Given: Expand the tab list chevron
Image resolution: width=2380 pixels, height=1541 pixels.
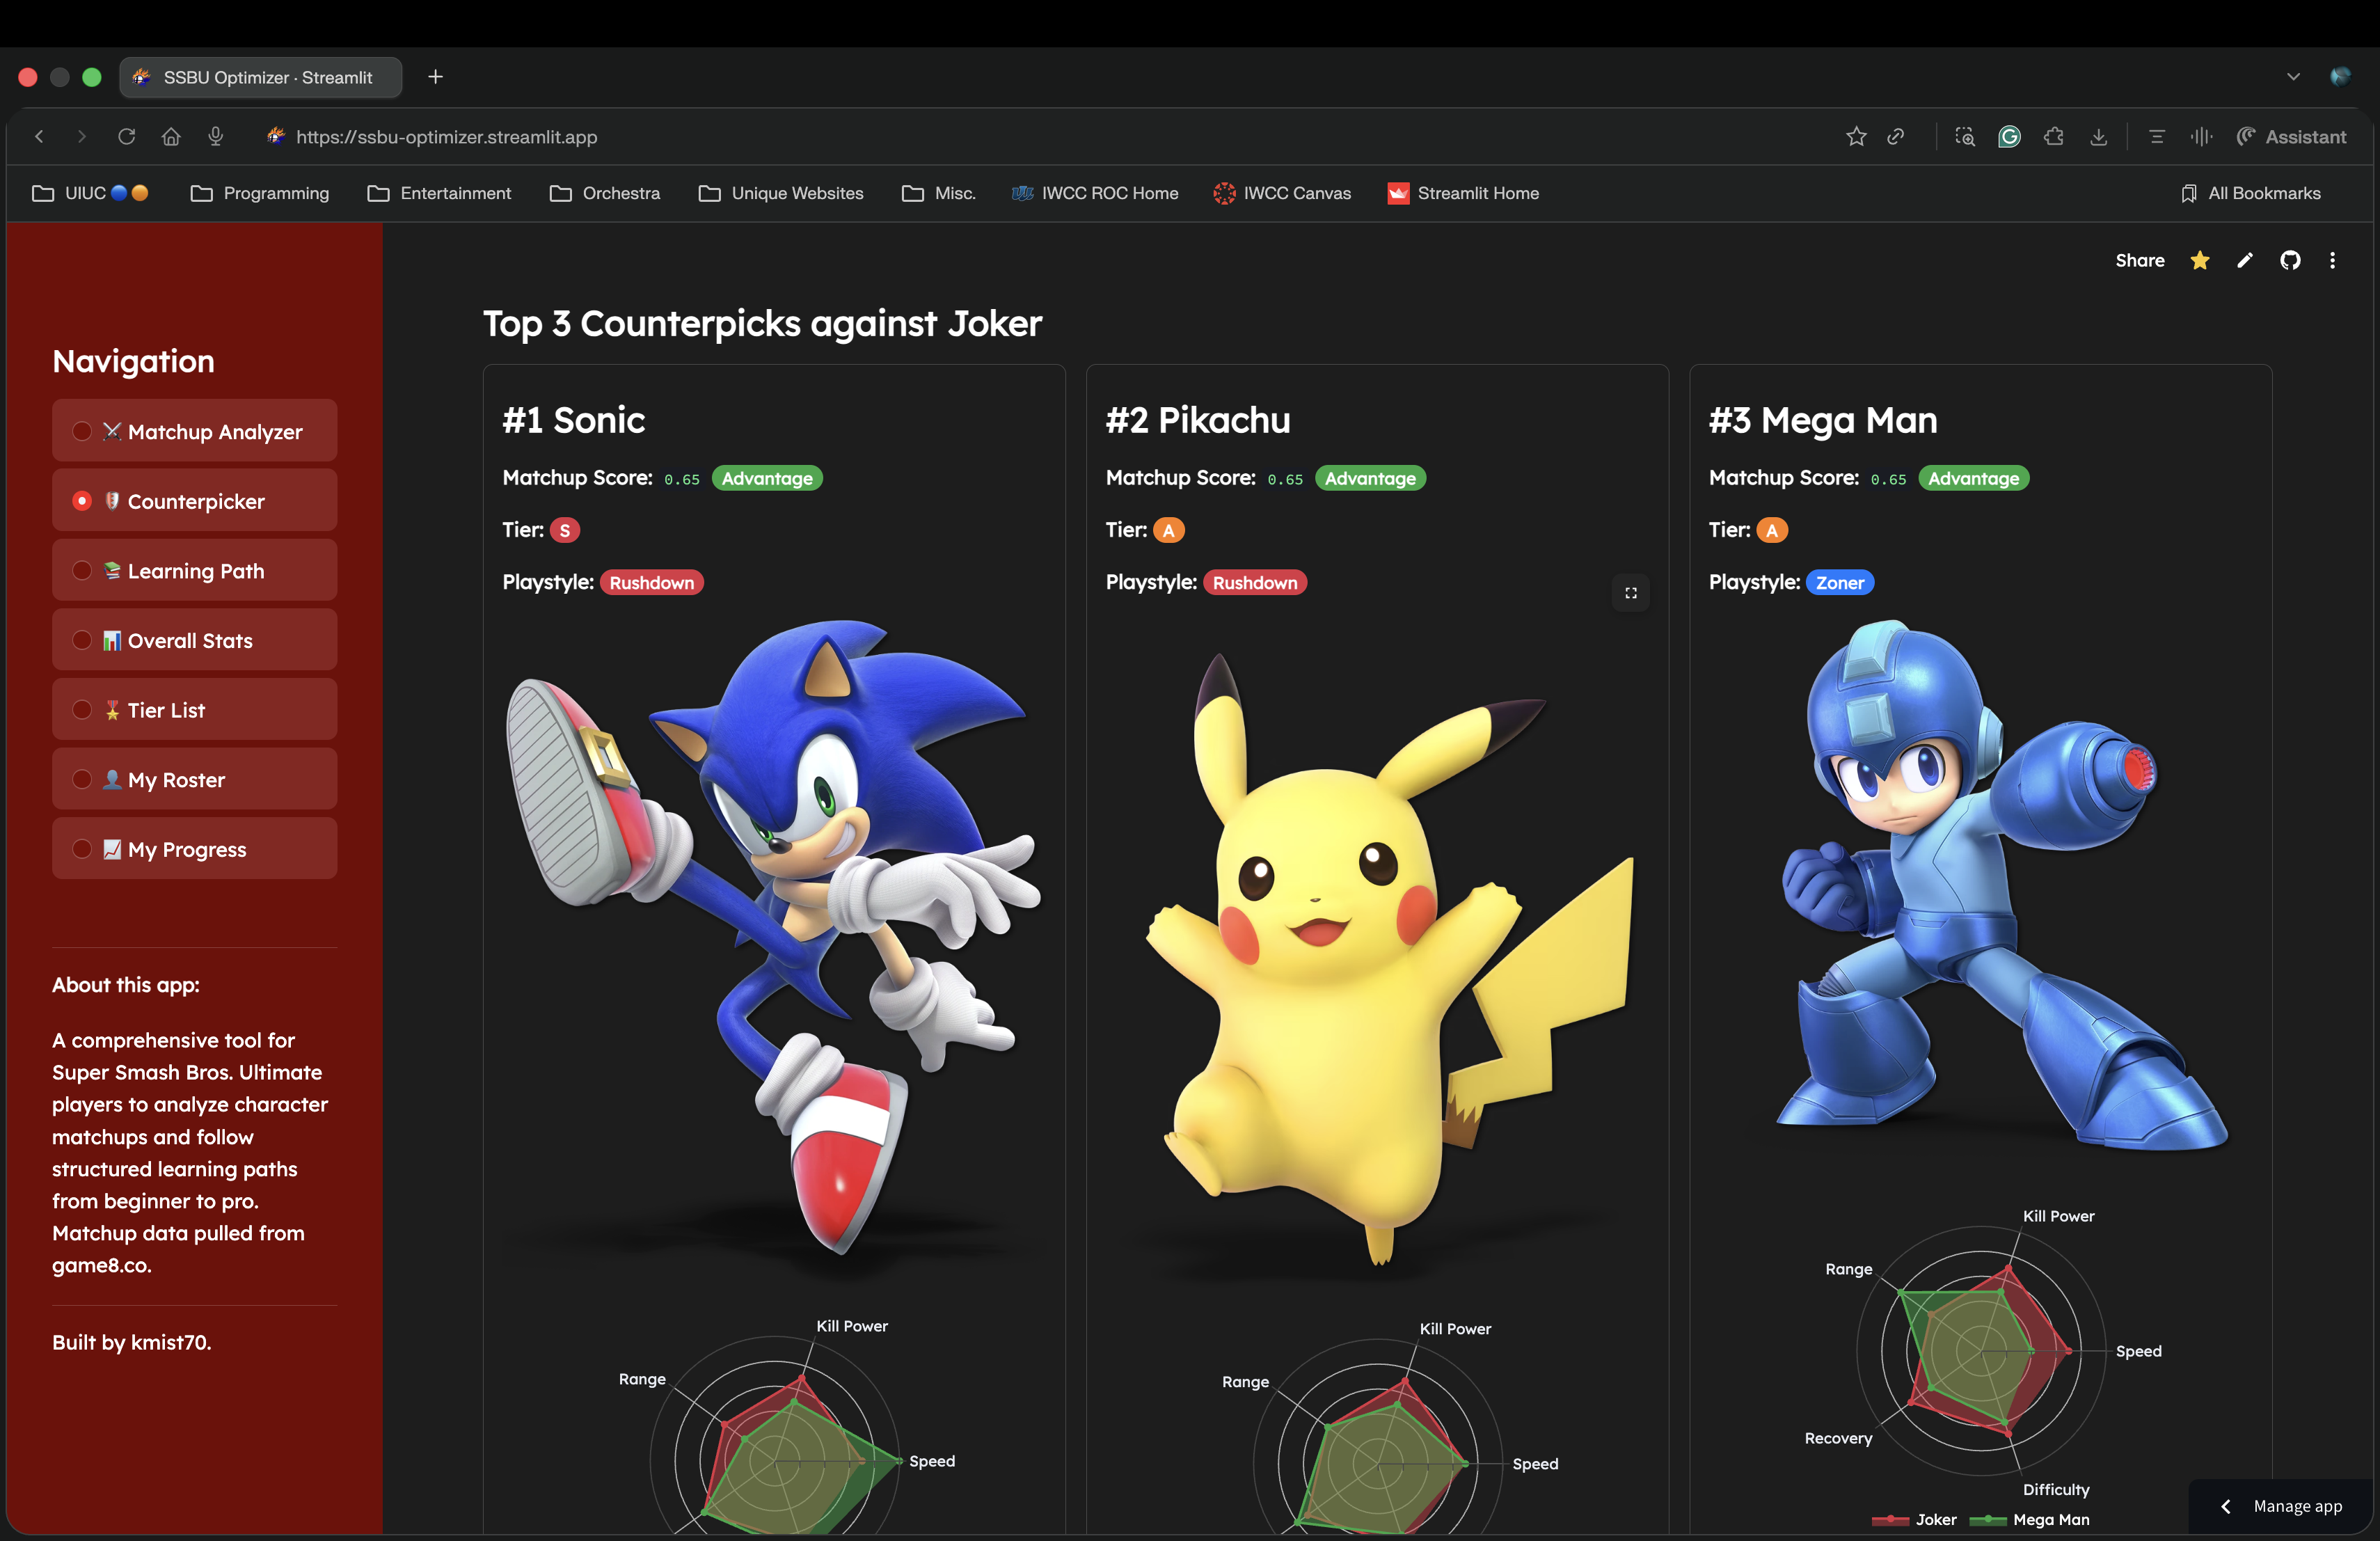Looking at the screenshot, I should point(2293,77).
